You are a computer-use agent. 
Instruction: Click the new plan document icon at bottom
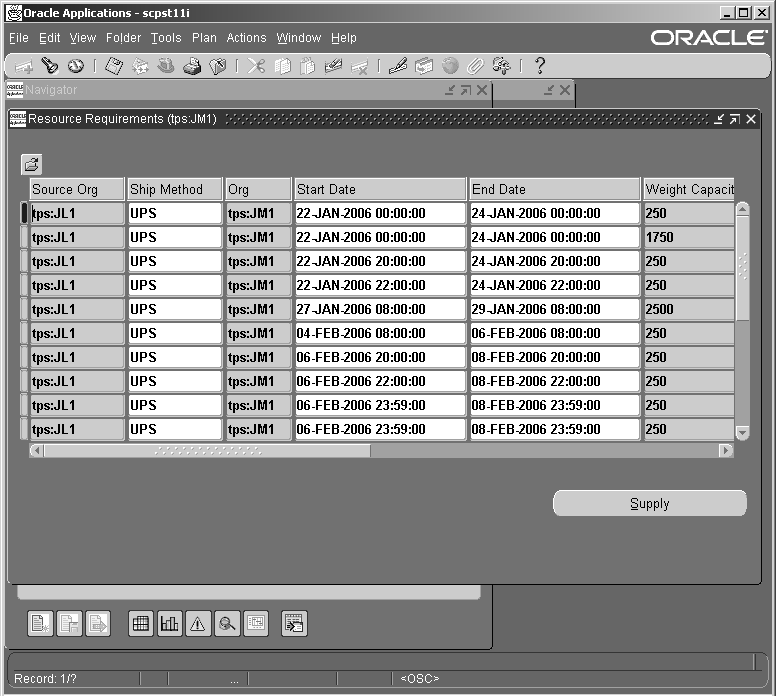40,624
